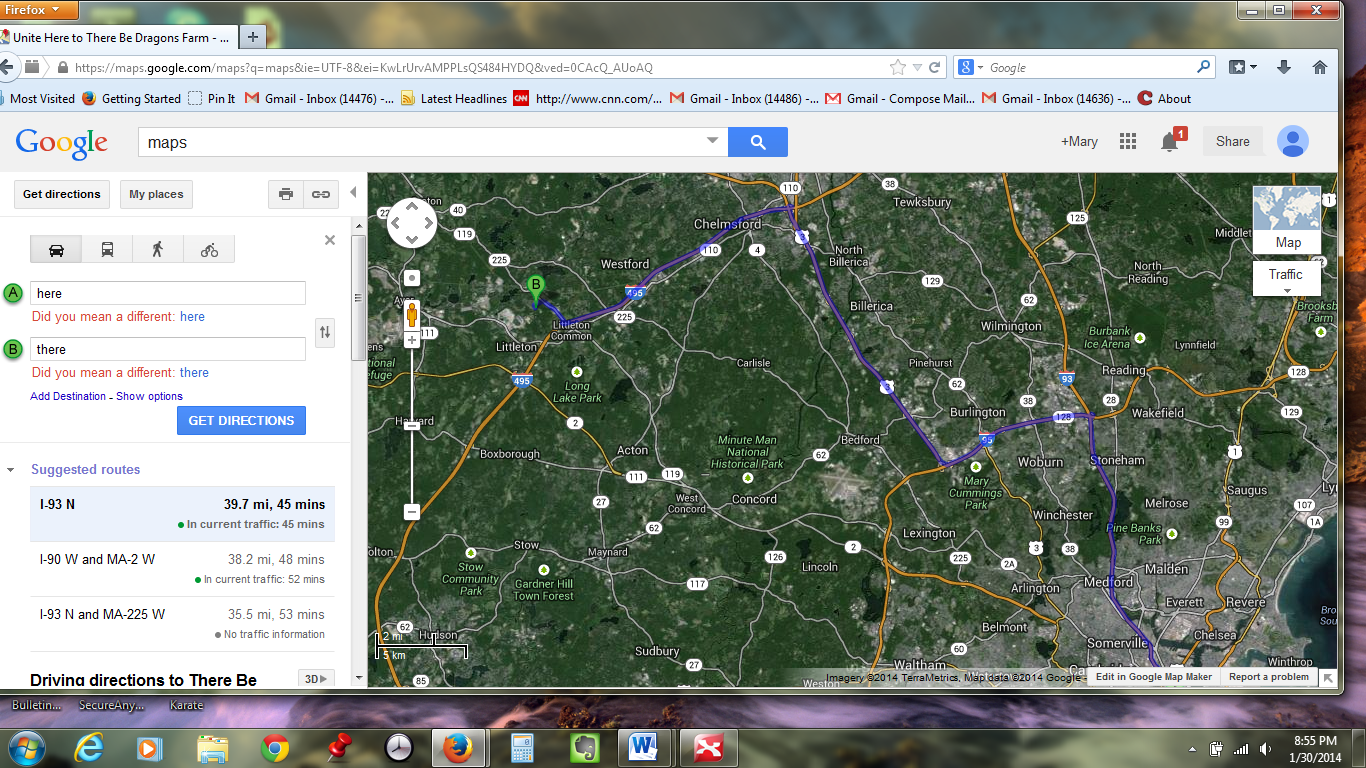The width and height of the screenshot is (1366, 768).
Task: Open the +Mary profile link
Action: click(x=1079, y=142)
